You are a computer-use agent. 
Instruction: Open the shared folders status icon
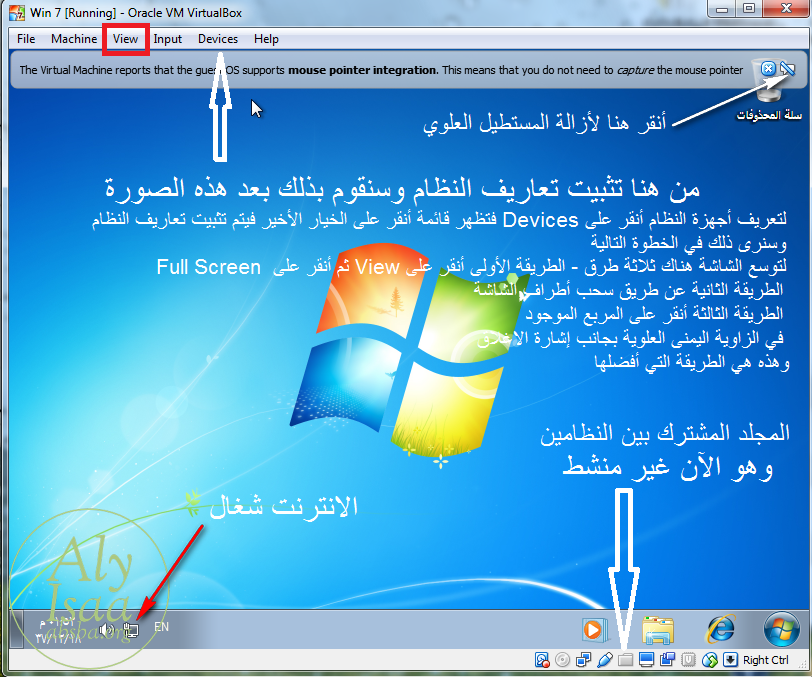point(626,660)
